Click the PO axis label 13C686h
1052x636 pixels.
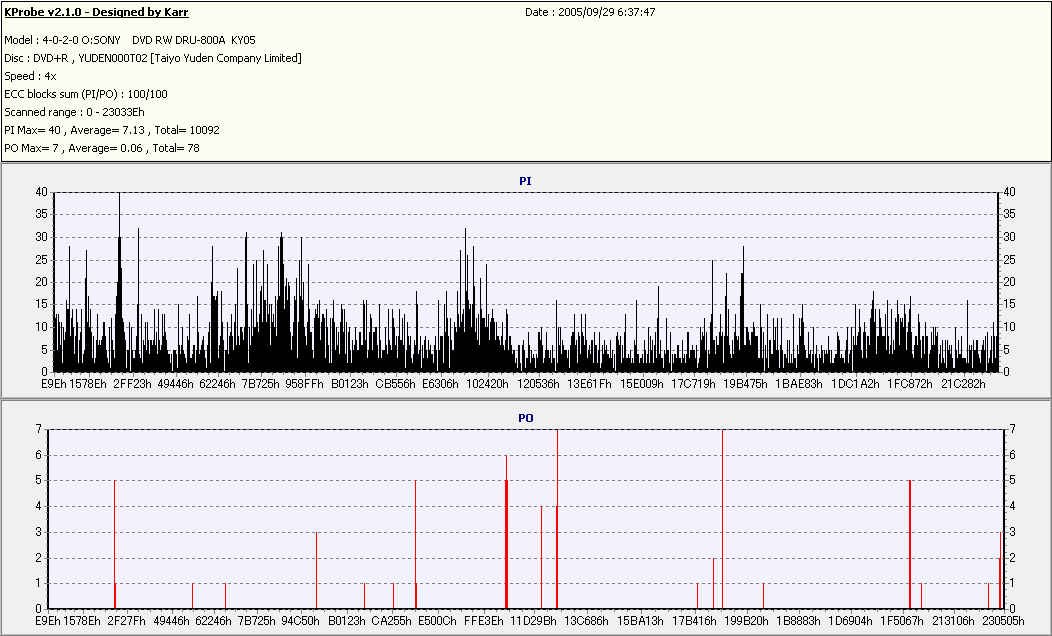586,621
